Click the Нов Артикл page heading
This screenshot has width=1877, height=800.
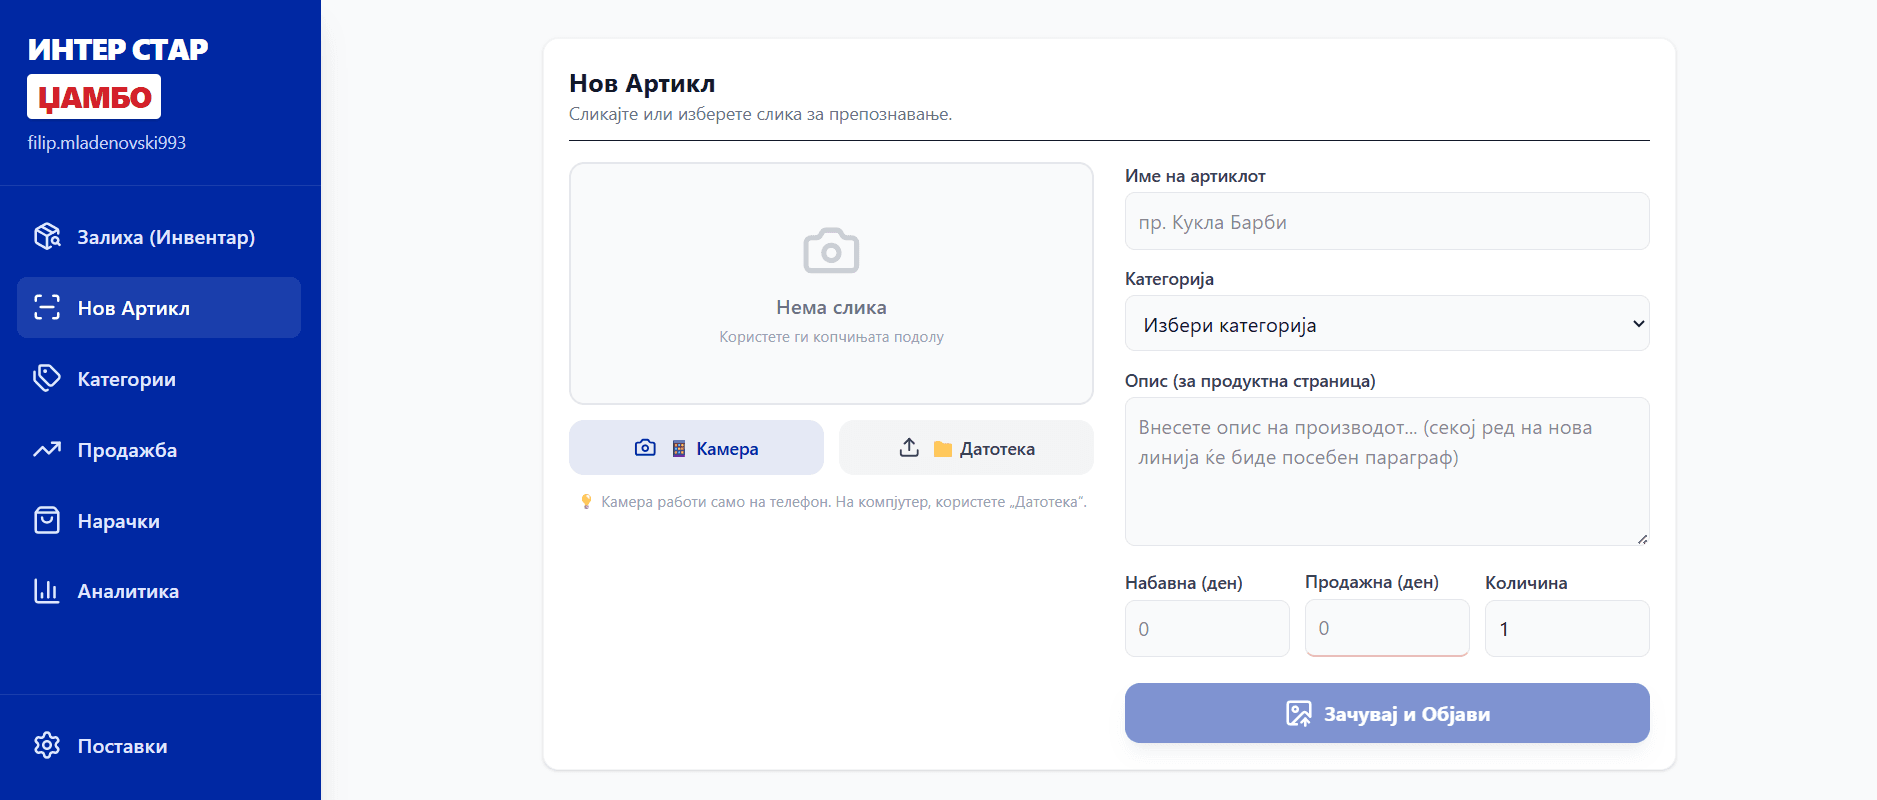pos(642,84)
